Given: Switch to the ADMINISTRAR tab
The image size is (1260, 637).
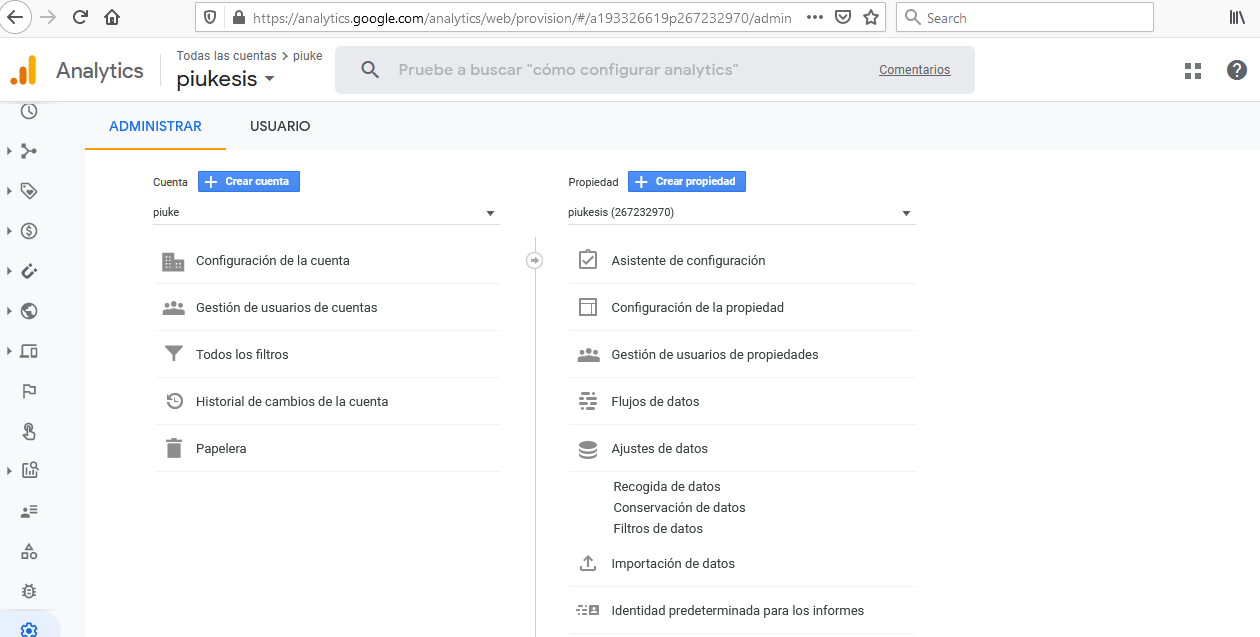Looking at the screenshot, I should click(x=155, y=126).
